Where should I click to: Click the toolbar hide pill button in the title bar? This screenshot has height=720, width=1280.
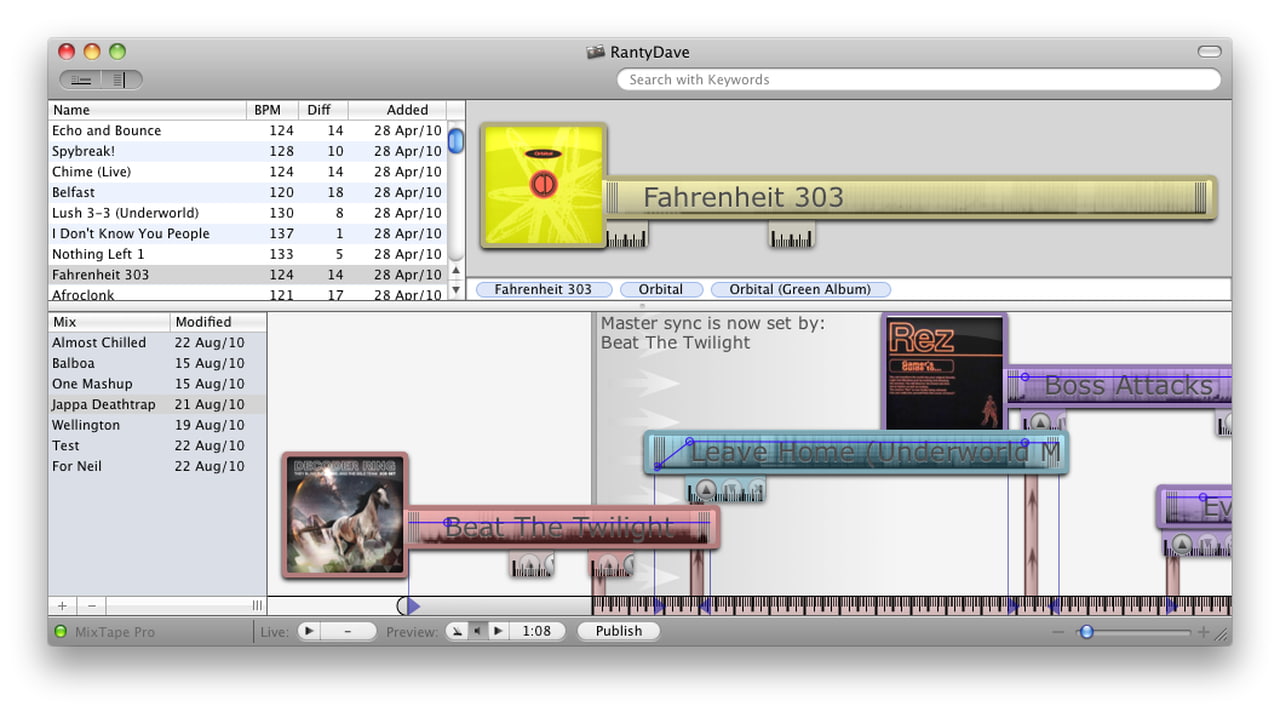(x=1209, y=52)
